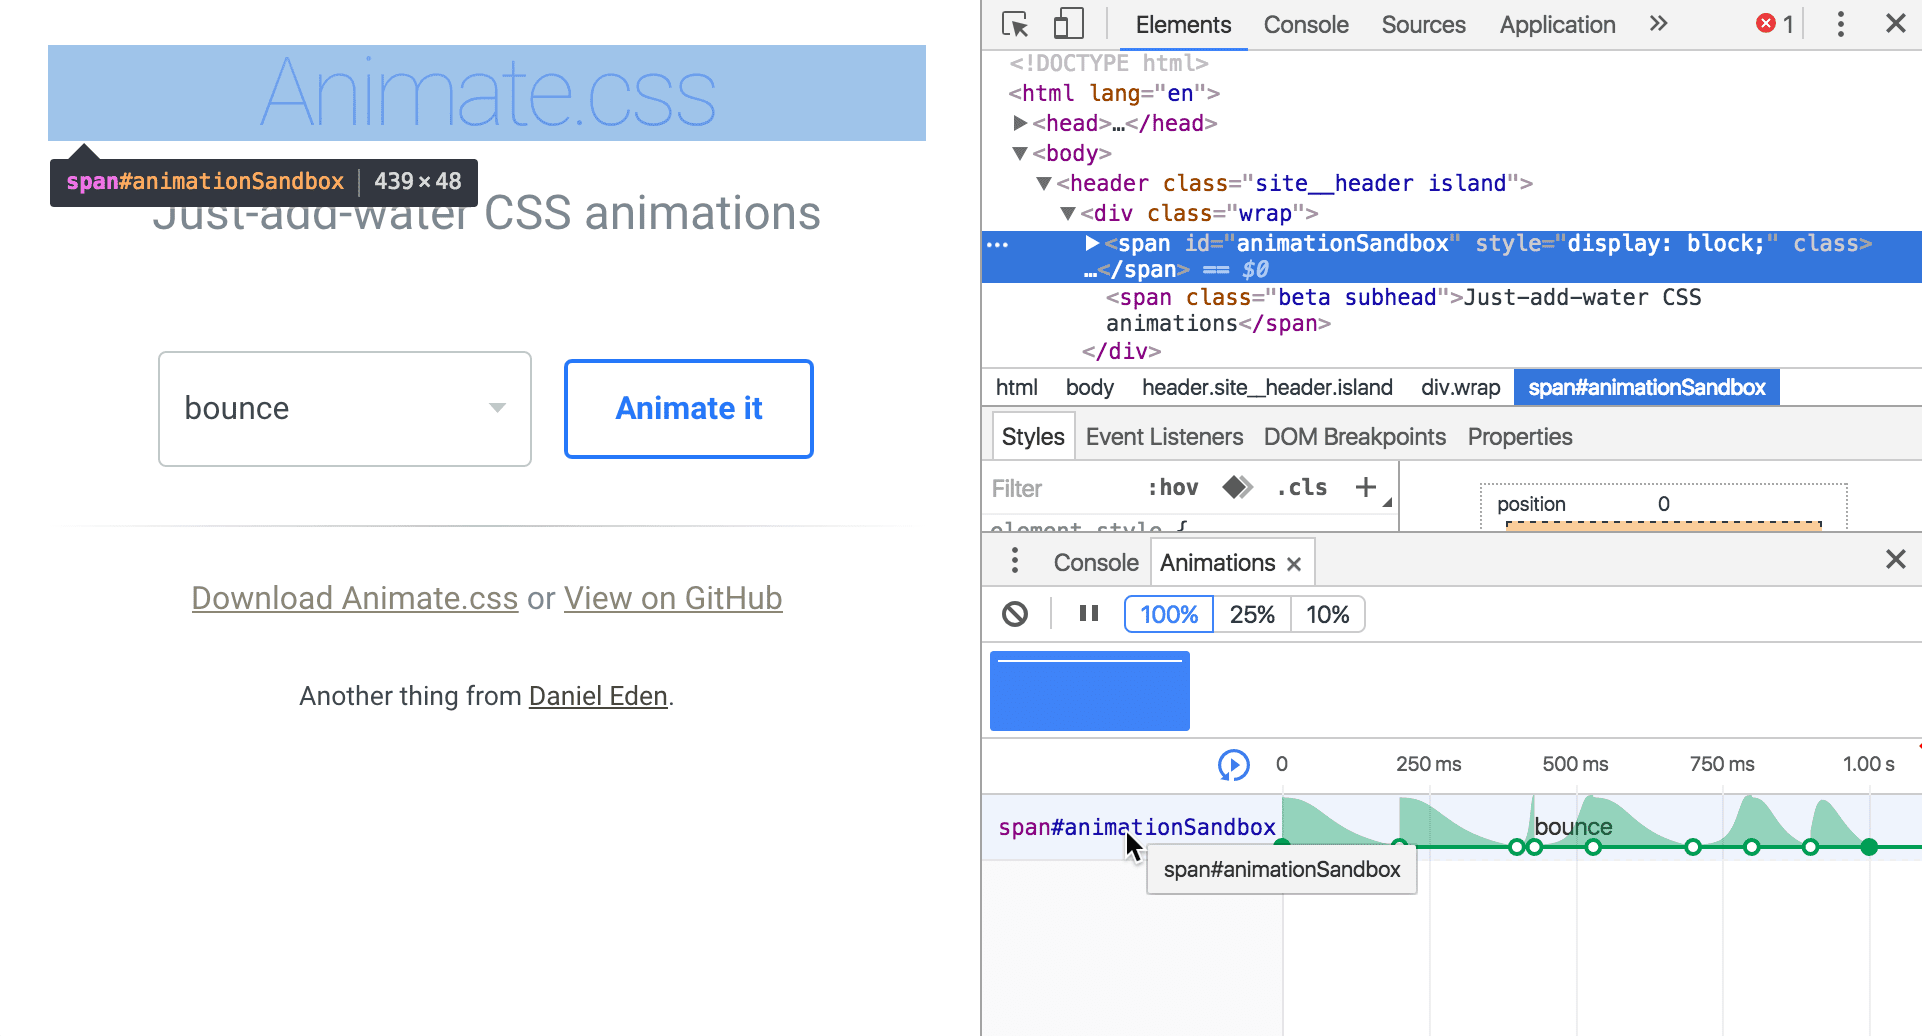Replay the animation using the replay icon
Image resolution: width=1922 pixels, height=1036 pixels.
click(1234, 764)
